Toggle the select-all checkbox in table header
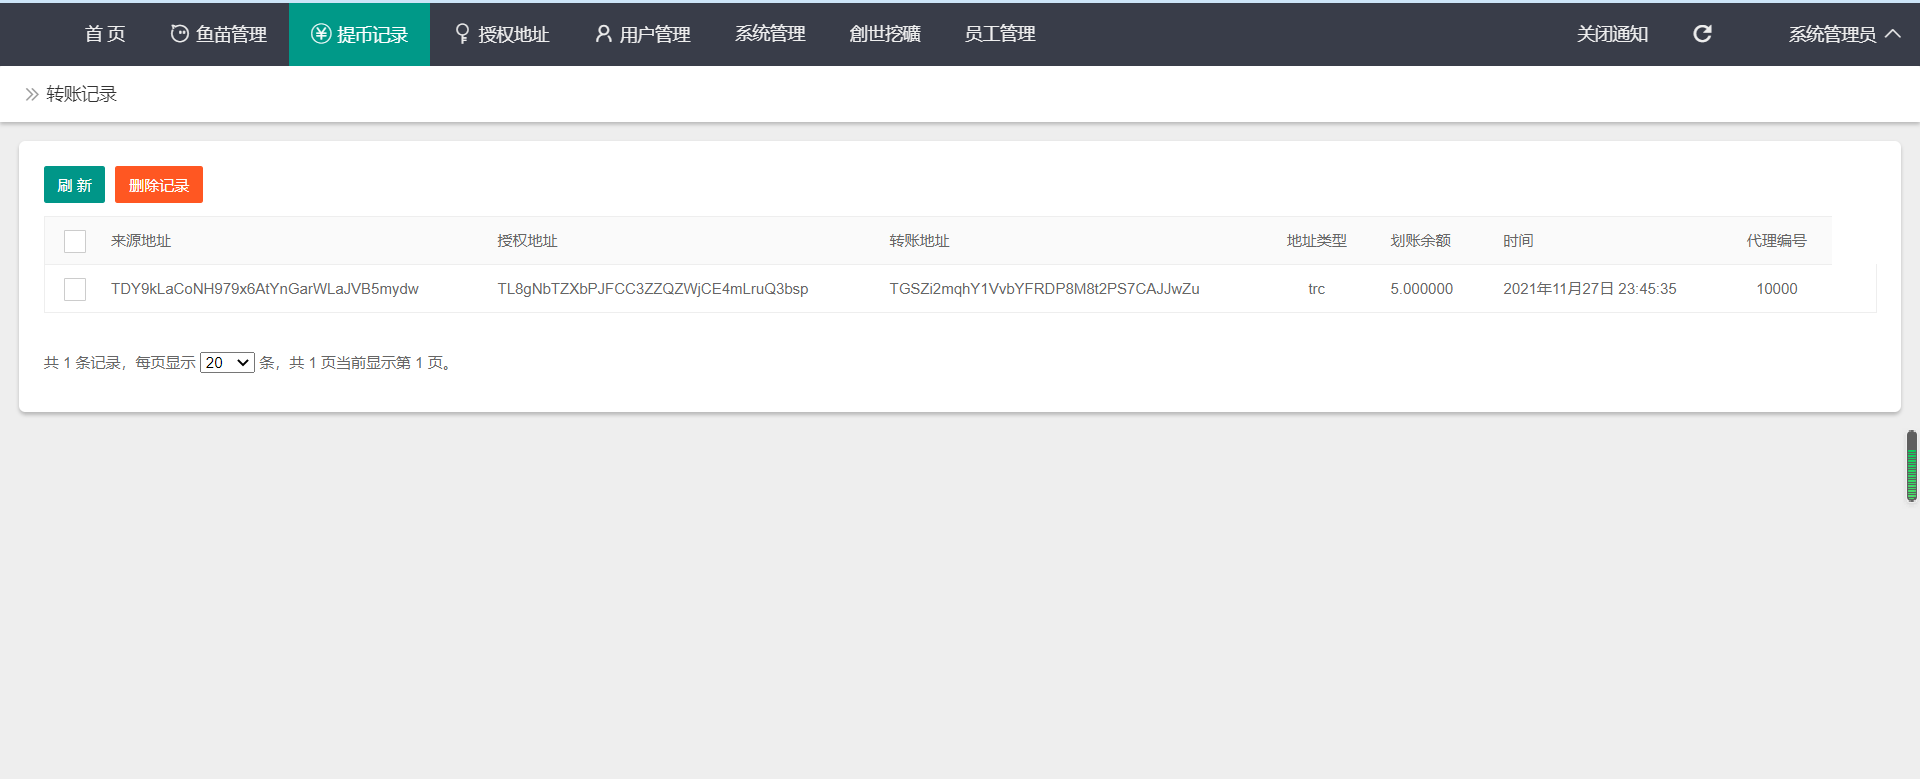1920x779 pixels. pos(75,241)
